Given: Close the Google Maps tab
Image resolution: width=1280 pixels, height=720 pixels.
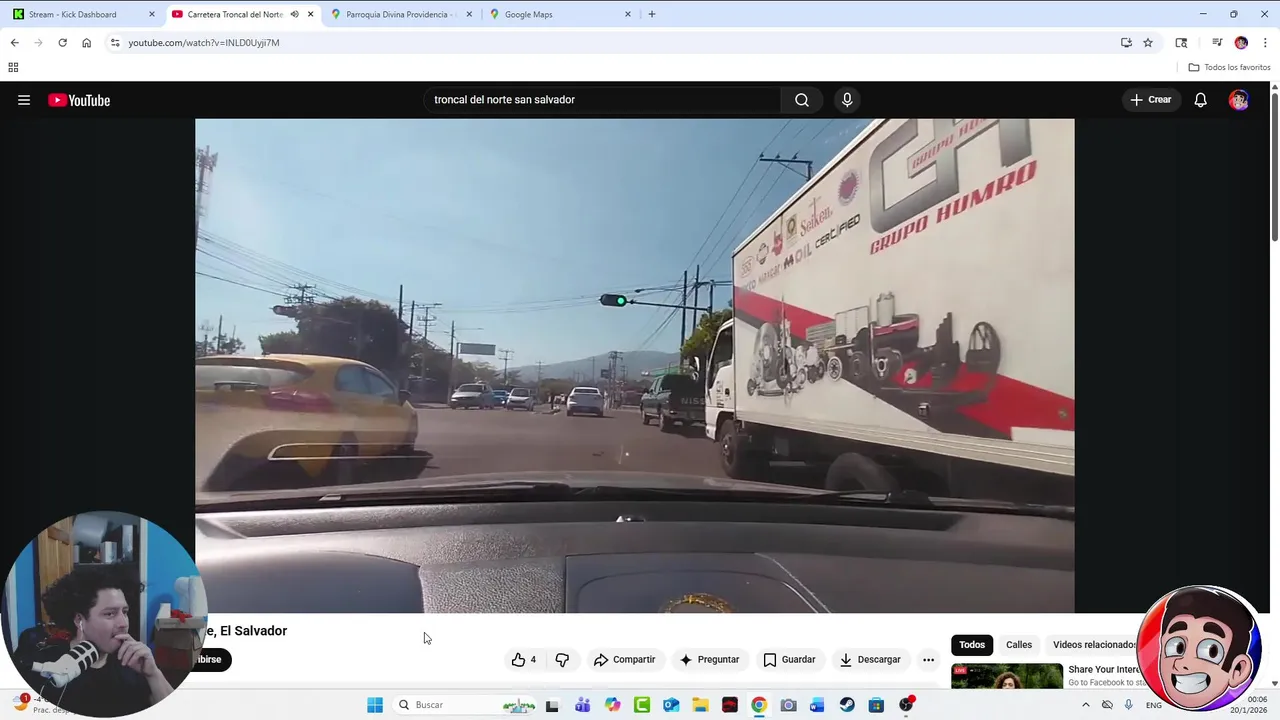Looking at the screenshot, I should click(x=628, y=14).
